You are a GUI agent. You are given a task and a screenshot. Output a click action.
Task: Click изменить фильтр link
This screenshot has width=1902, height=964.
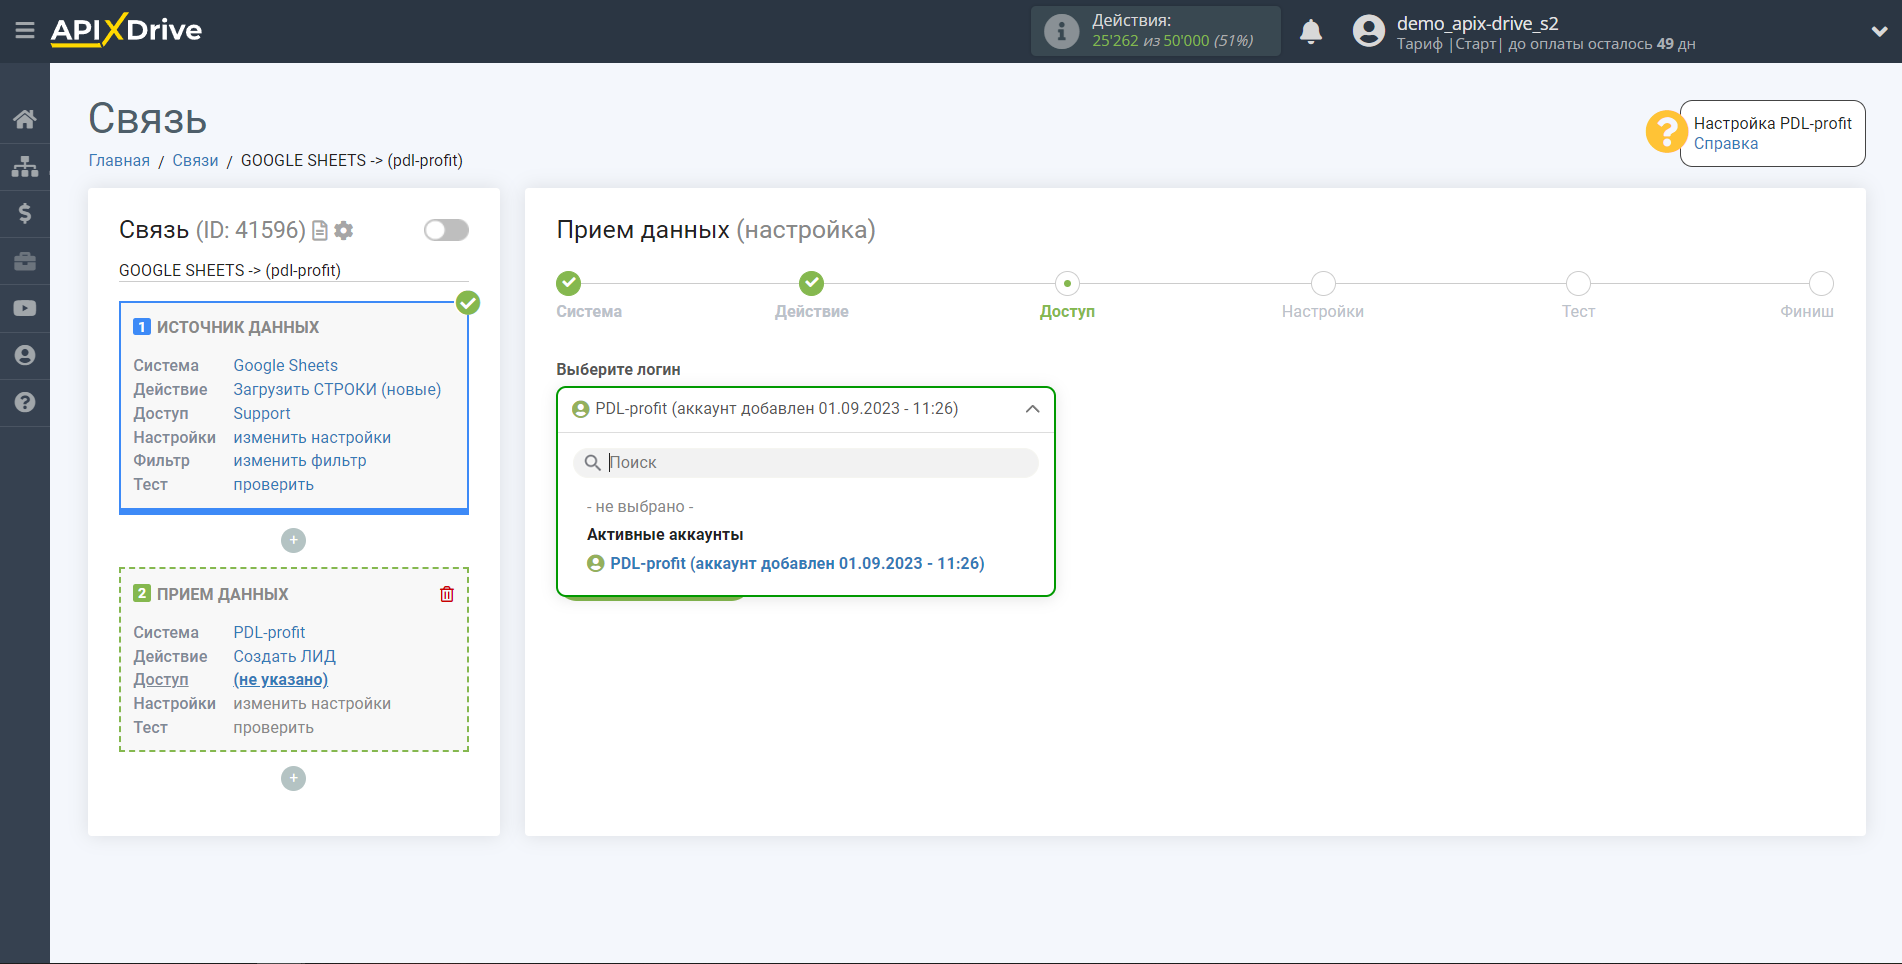300,461
